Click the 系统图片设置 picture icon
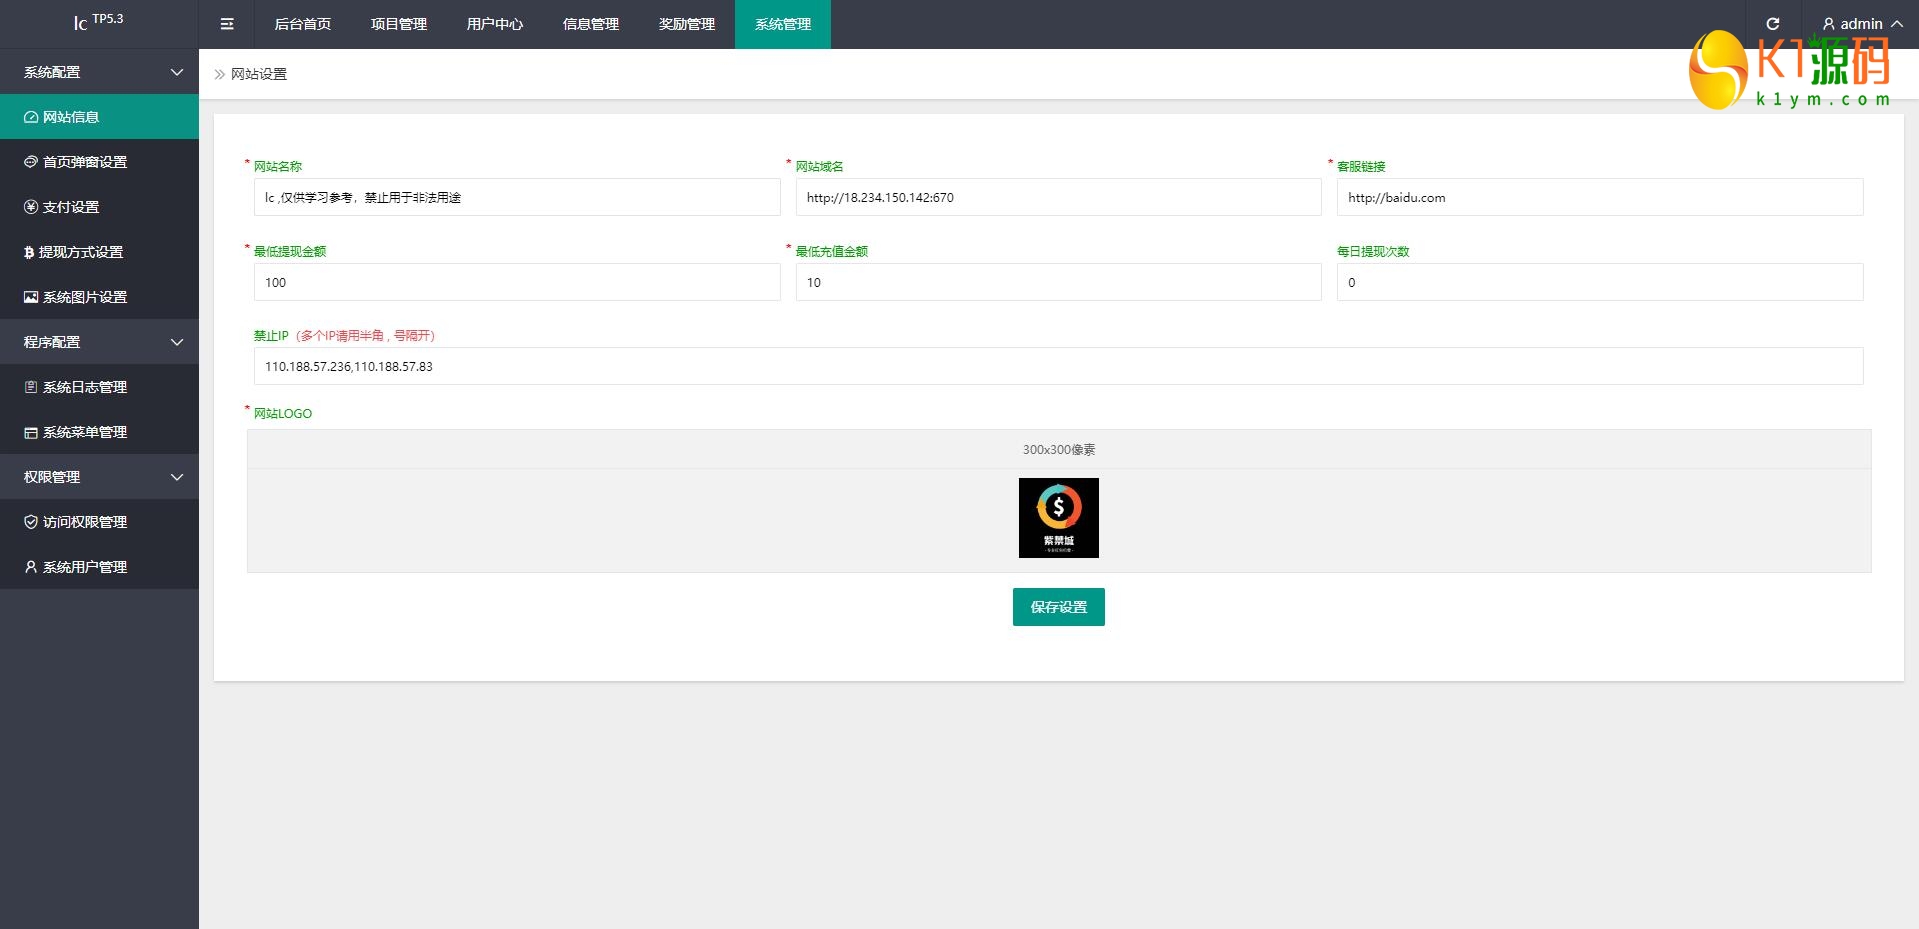The height and width of the screenshot is (929, 1919). 31,297
